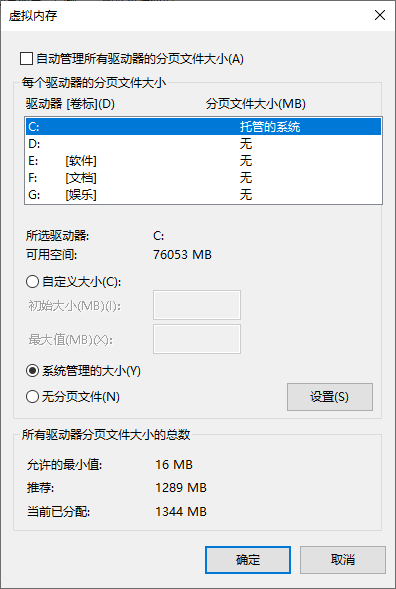Confirm with the 确定 button
The width and height of the screenshot is (396, 589).
248,560
